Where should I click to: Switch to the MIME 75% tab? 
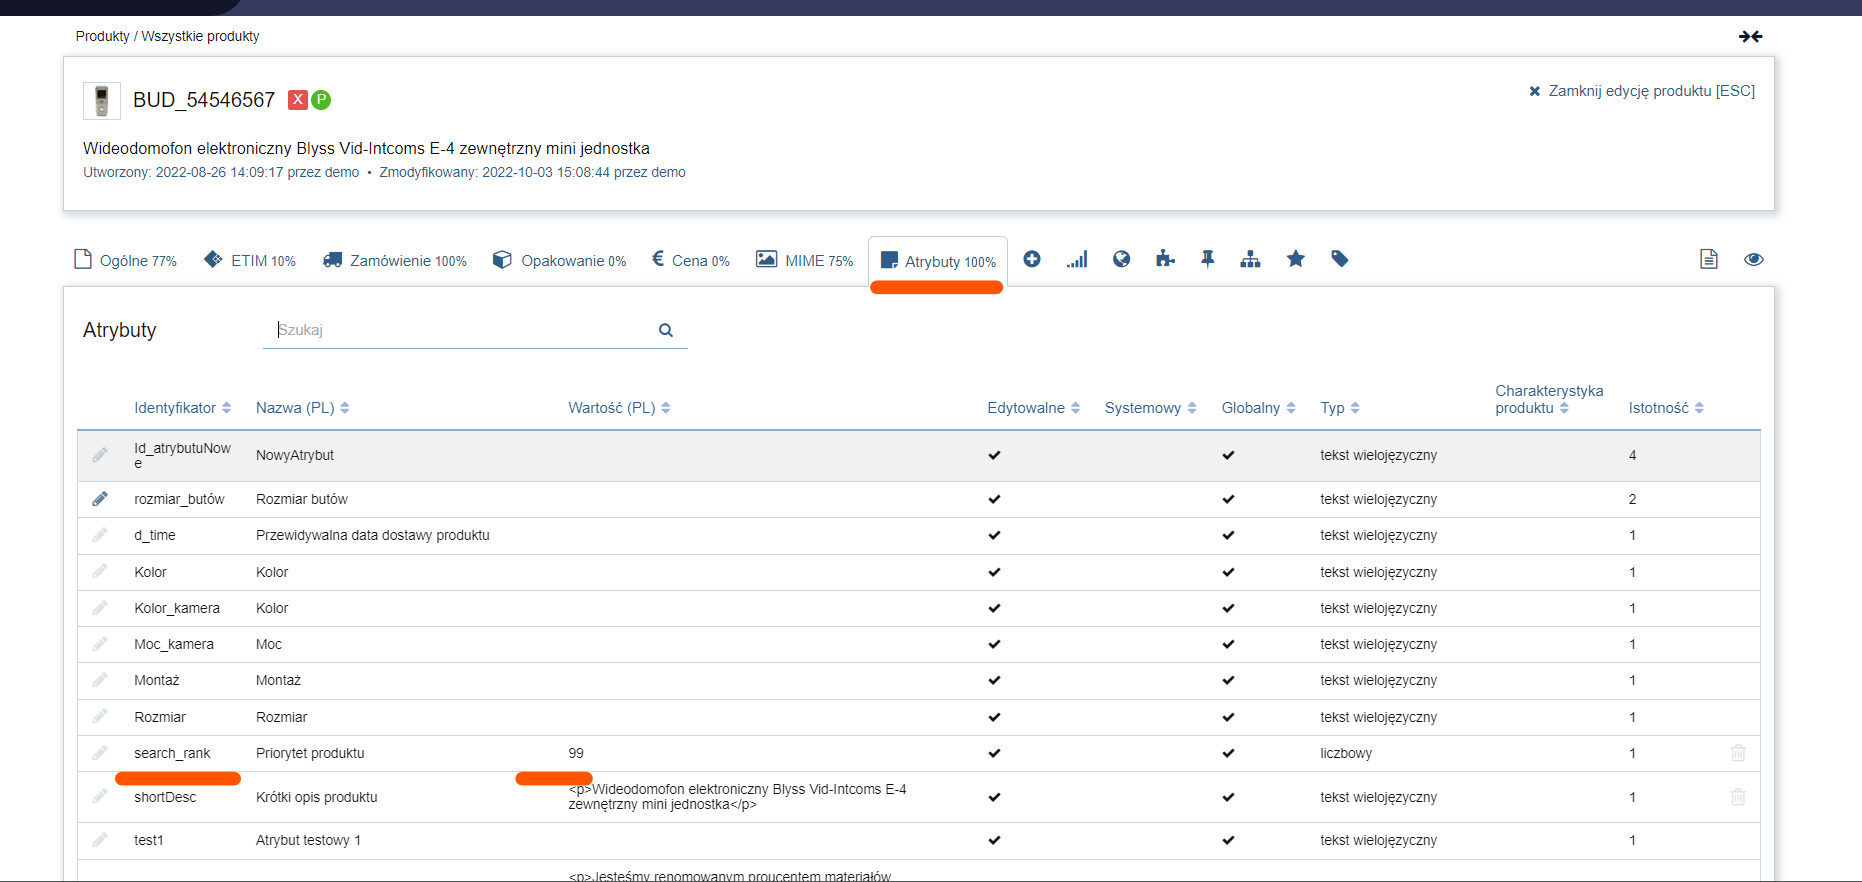[805, 260]
